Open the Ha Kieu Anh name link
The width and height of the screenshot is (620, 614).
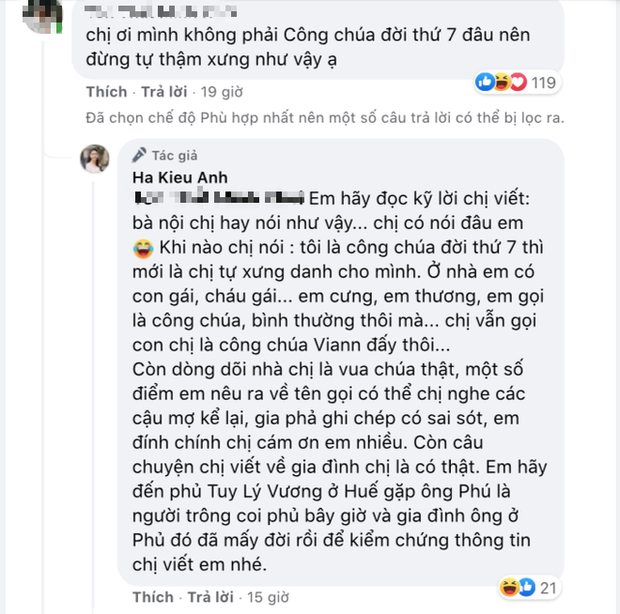coord(172,176)
